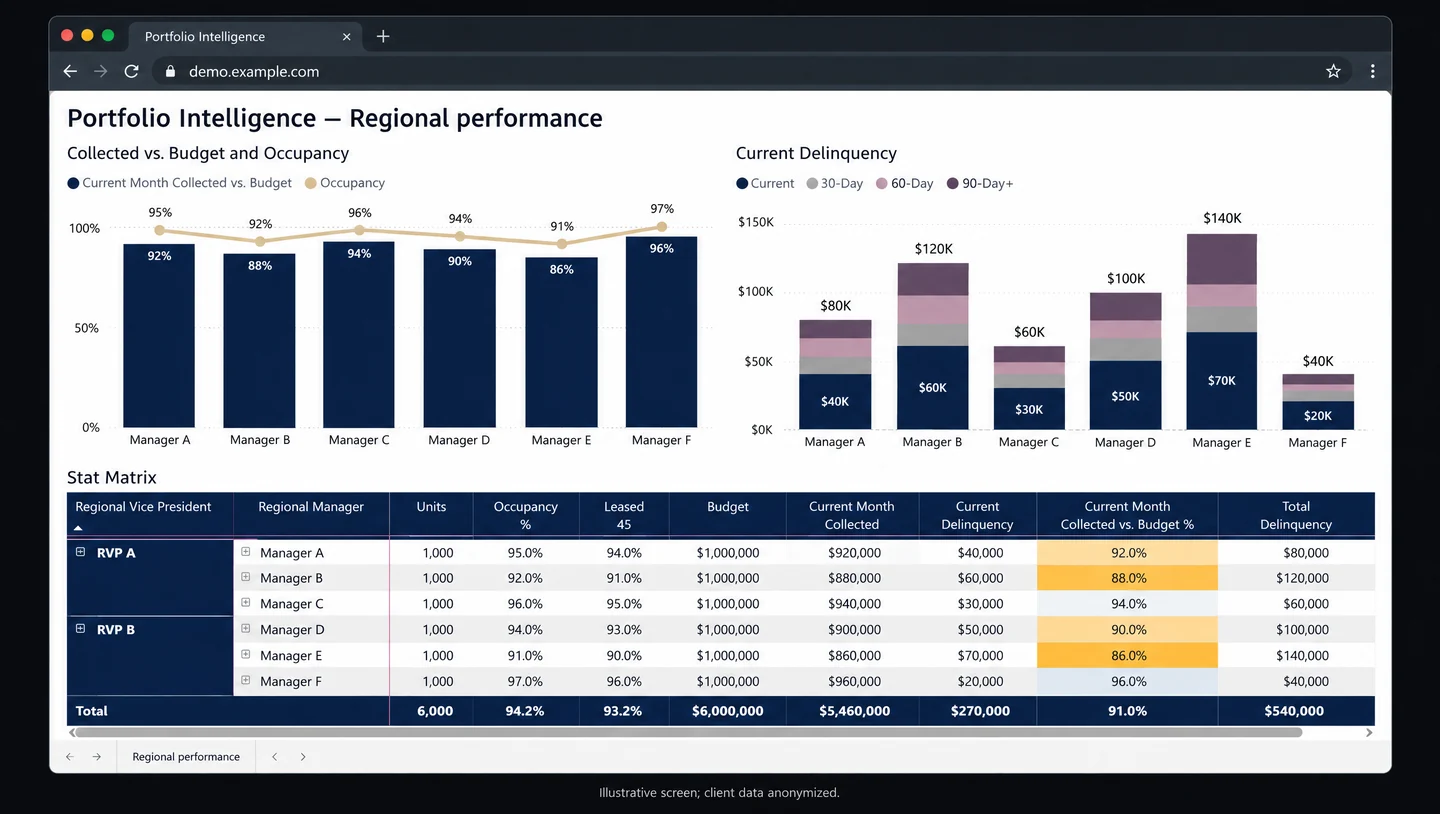Open a new browser tab
This screenshot has height=814, width=1440.
383,37
